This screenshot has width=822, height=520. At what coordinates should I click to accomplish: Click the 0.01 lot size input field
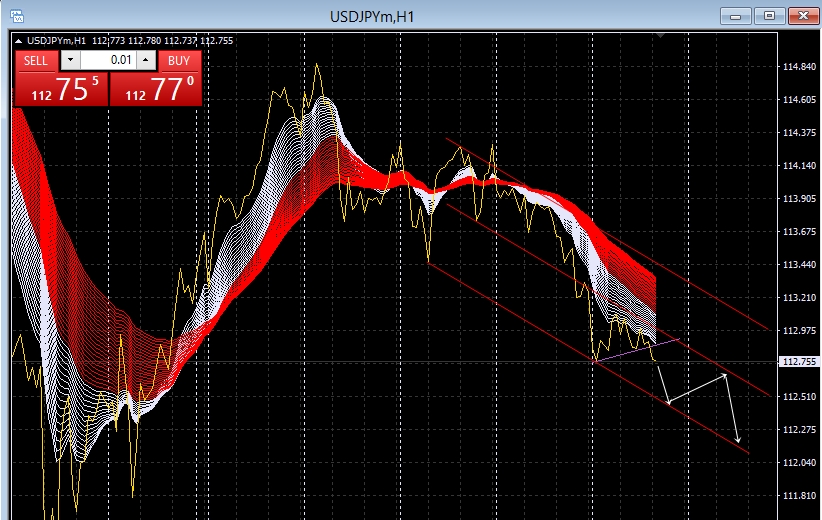[x=108, y=60]
